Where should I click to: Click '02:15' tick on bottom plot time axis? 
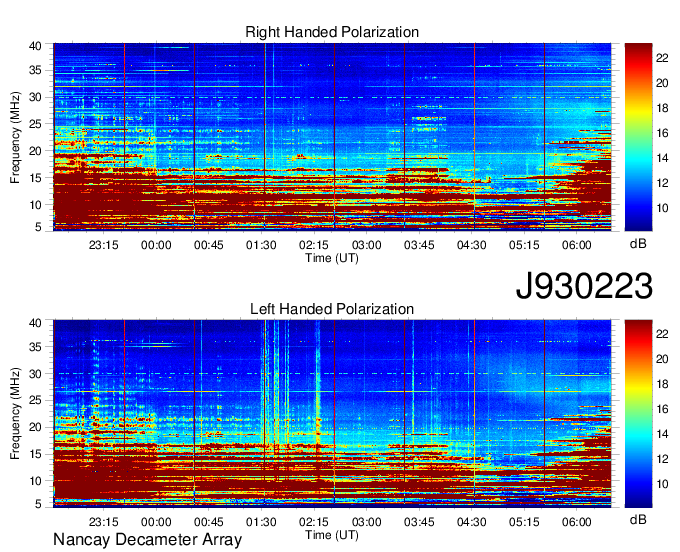tap(314, 522)
